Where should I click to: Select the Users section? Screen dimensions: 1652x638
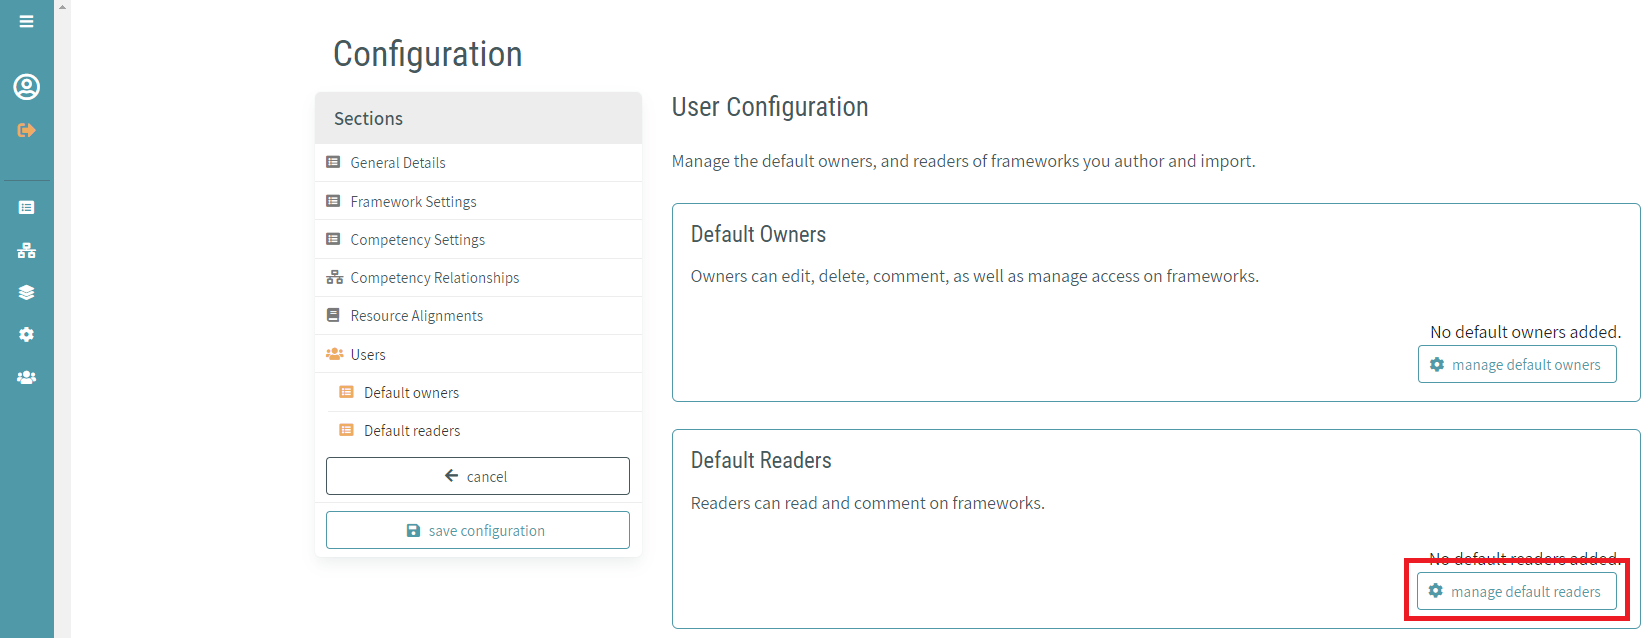(x=478, y=354)
